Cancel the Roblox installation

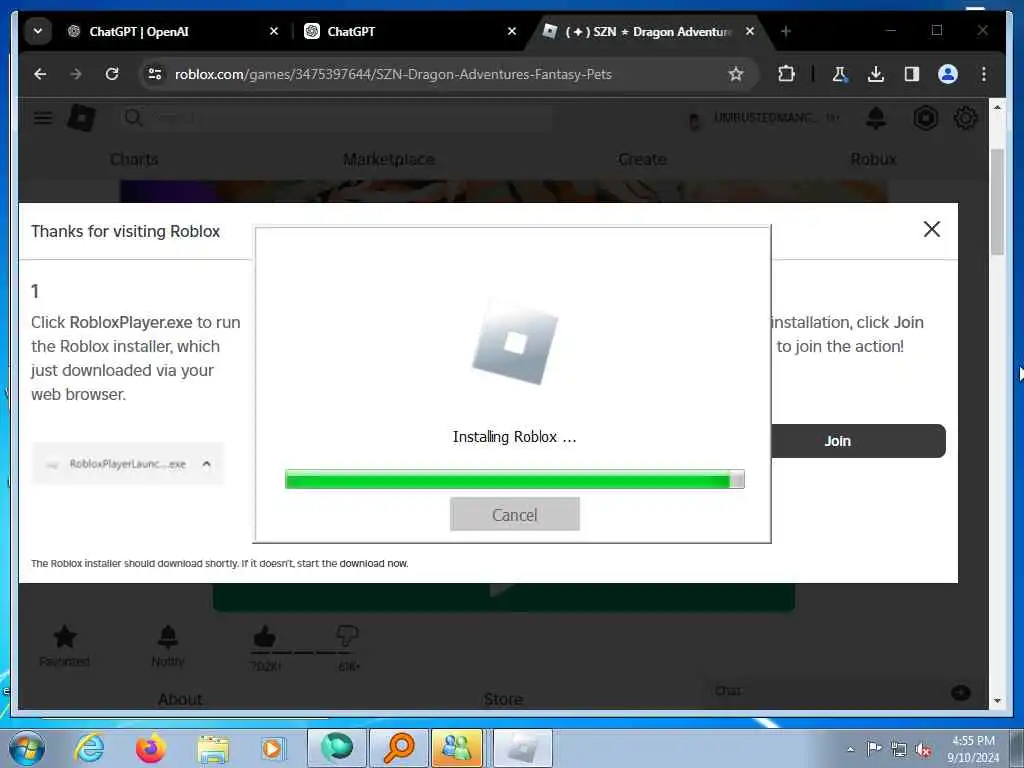tap(515, 515)
